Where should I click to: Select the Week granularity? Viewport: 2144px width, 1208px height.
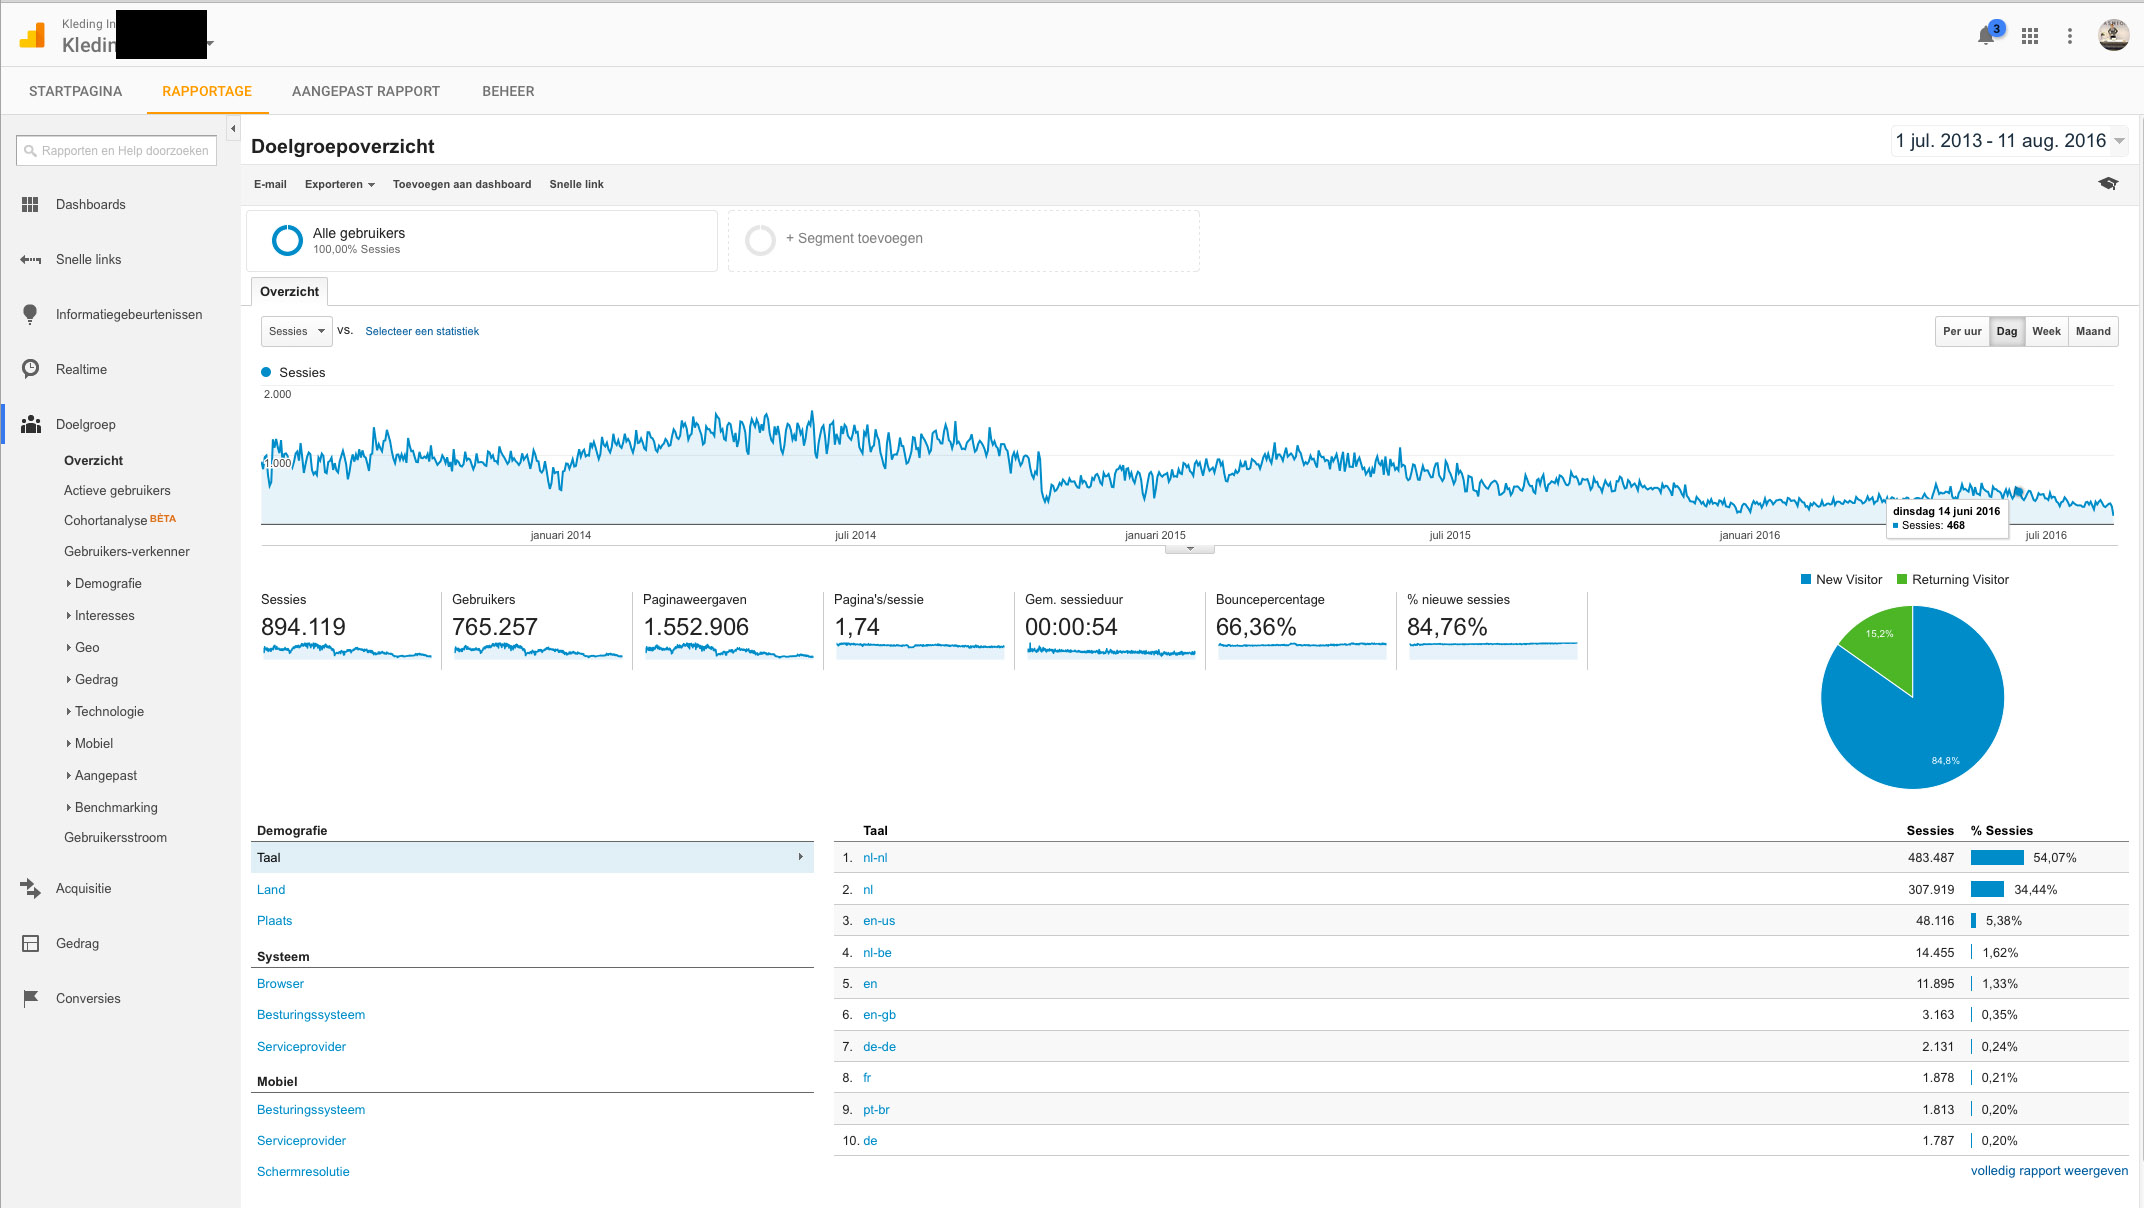[2046, 331]
